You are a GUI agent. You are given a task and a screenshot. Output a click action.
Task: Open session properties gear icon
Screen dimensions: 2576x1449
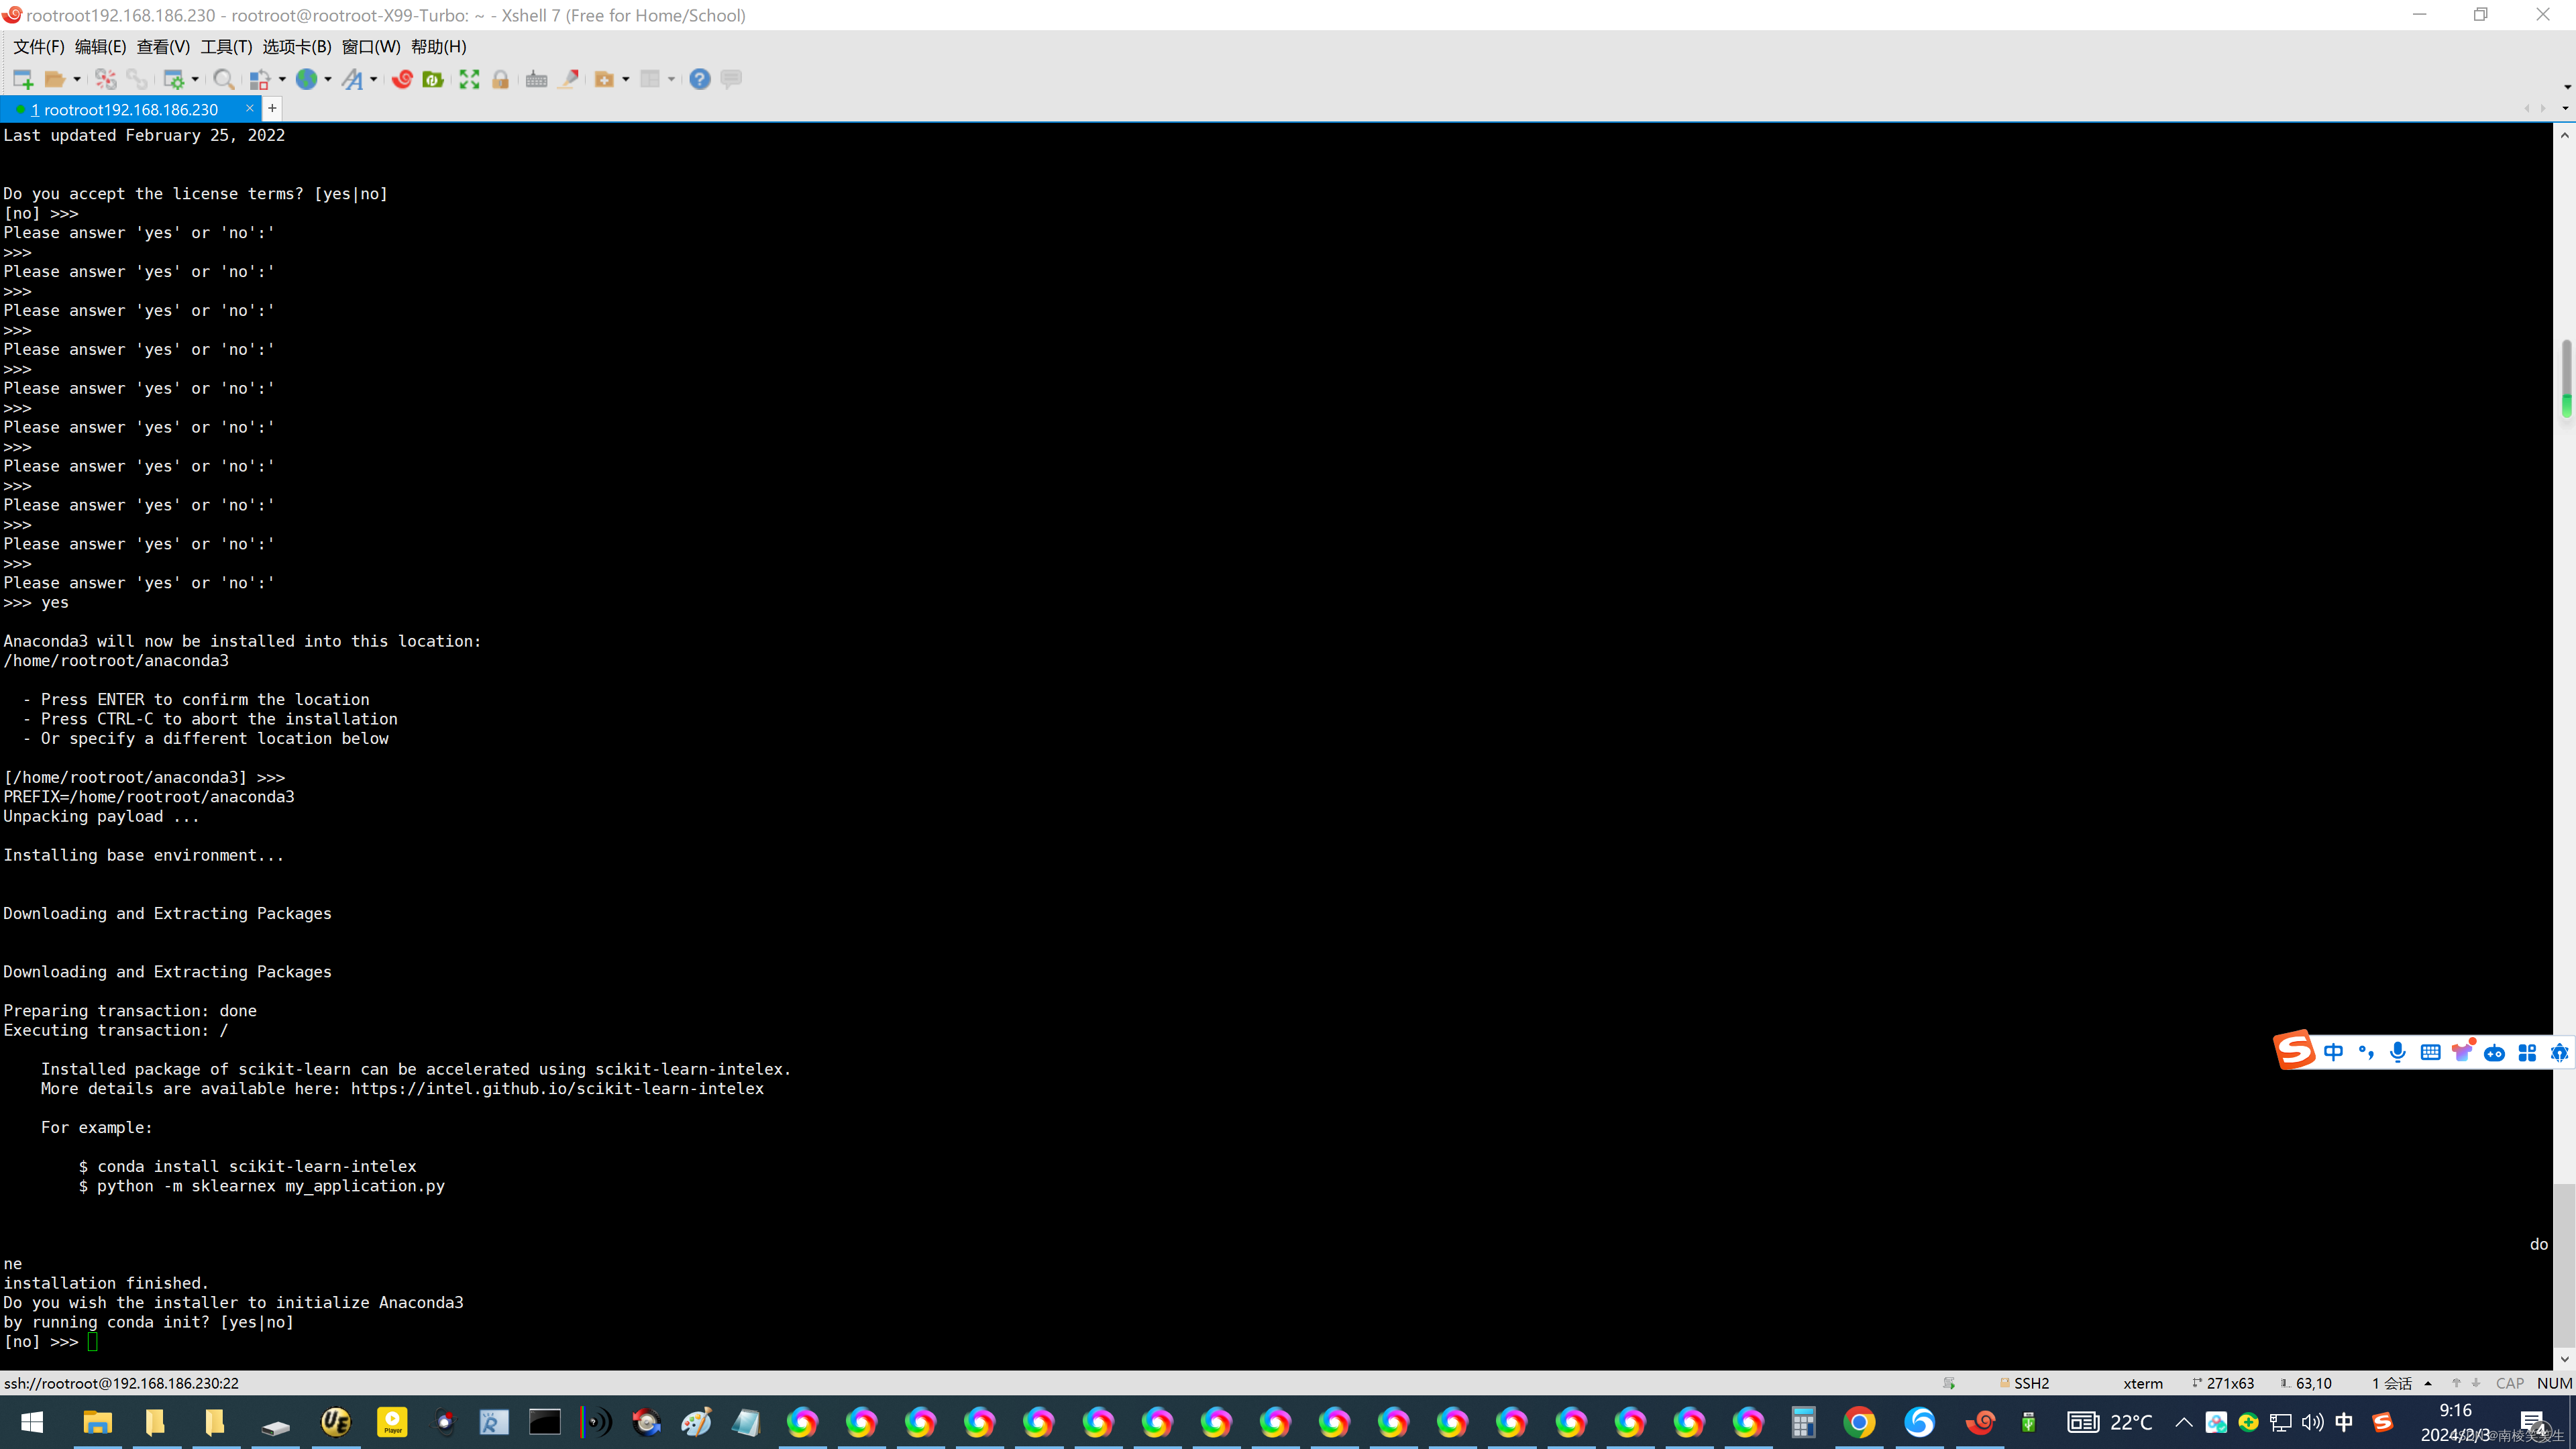[x=174, y=79]
